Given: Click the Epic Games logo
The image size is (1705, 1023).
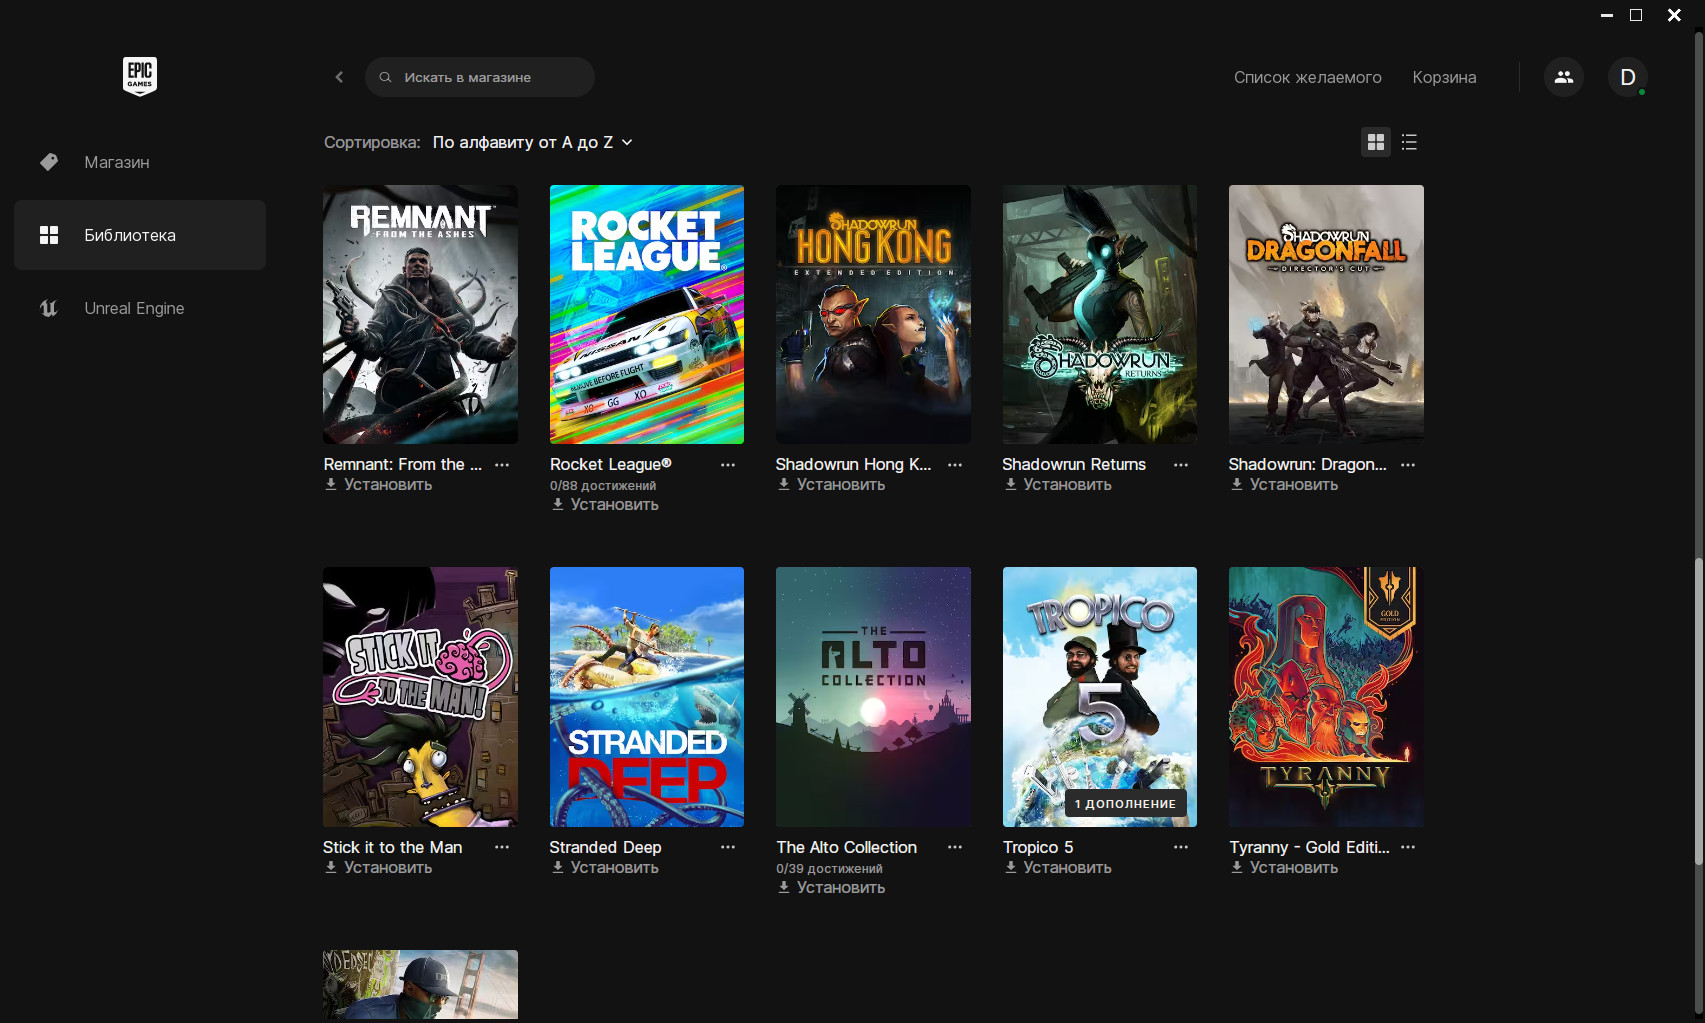Looking at the screenshot, I should click(x=140, y=76).
